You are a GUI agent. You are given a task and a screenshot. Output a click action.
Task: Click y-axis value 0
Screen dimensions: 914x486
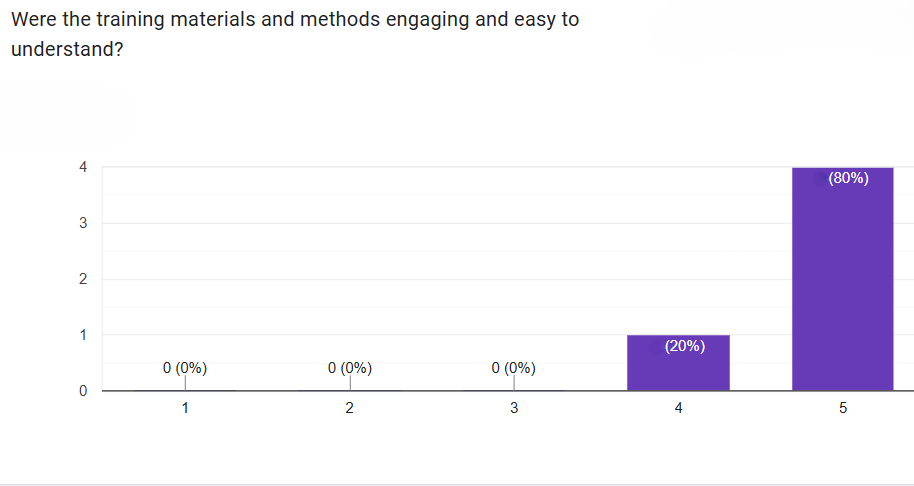coord(83,391)
